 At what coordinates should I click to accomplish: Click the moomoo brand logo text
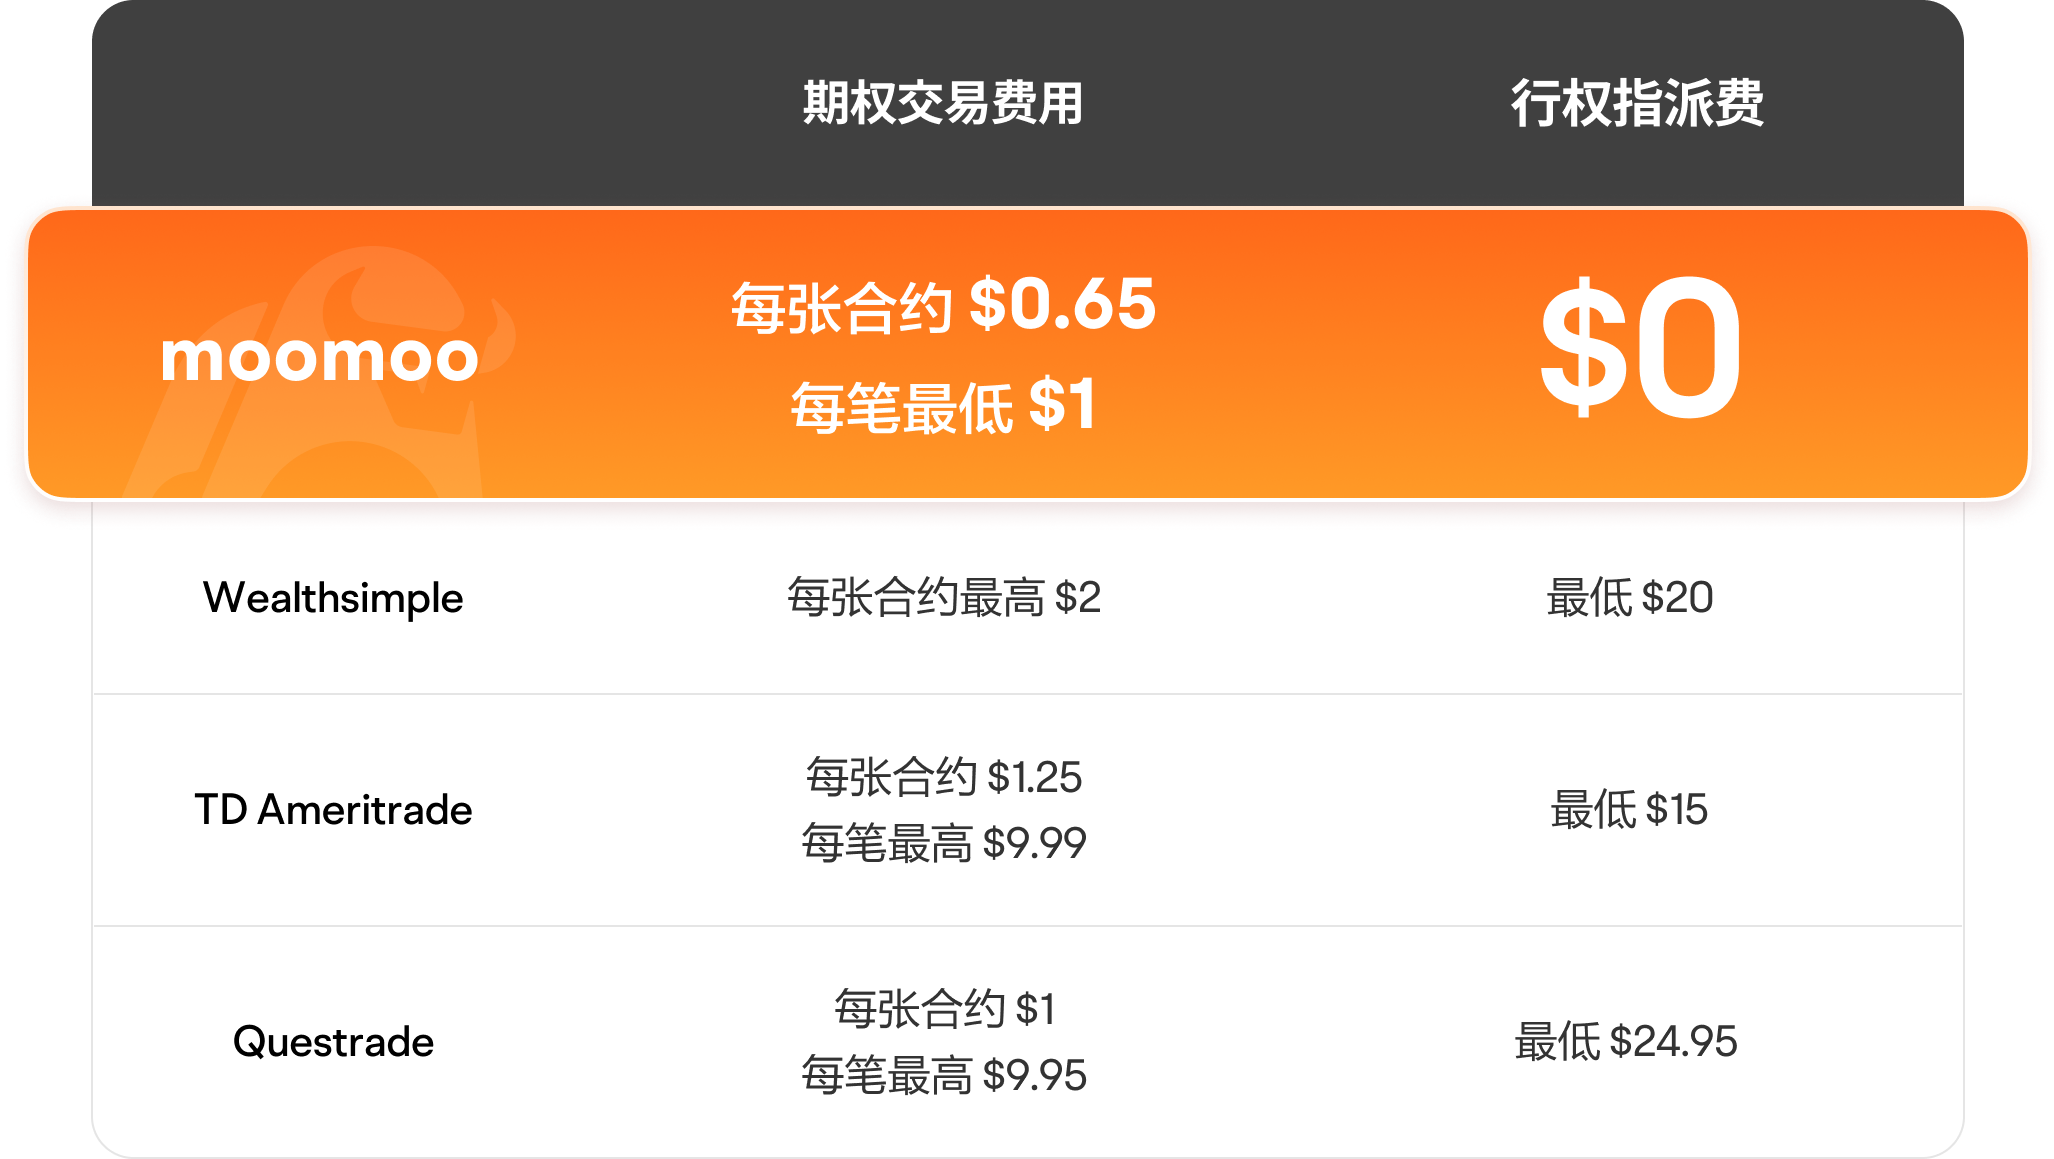(320, 357)
